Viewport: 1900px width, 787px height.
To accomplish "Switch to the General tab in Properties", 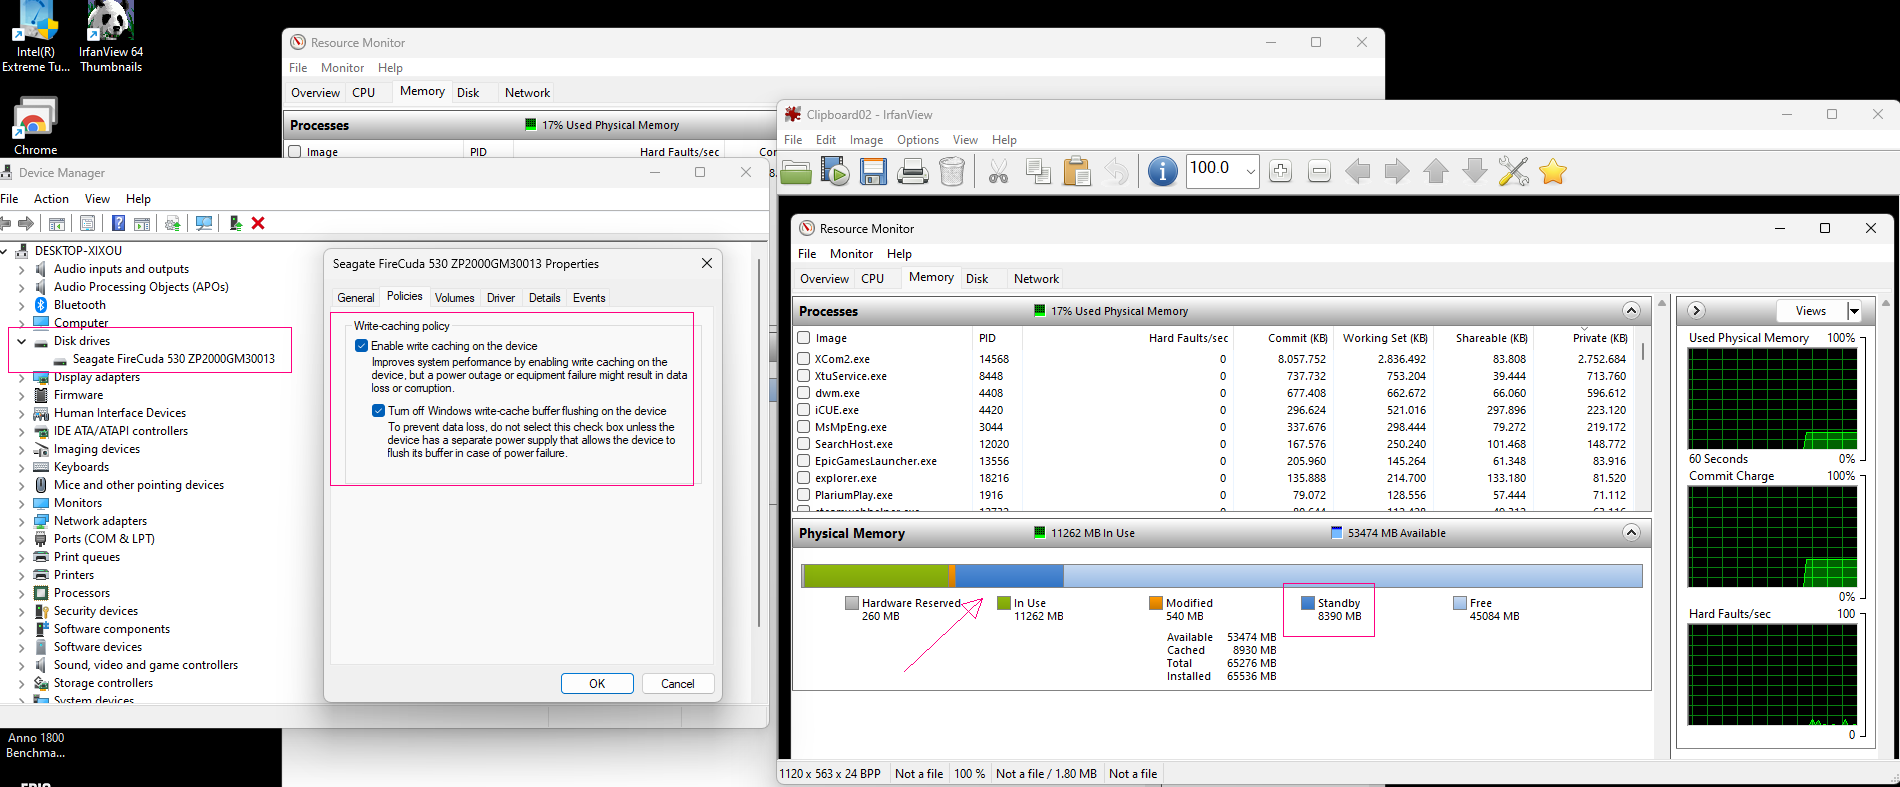I will click(x=356, y=298).
